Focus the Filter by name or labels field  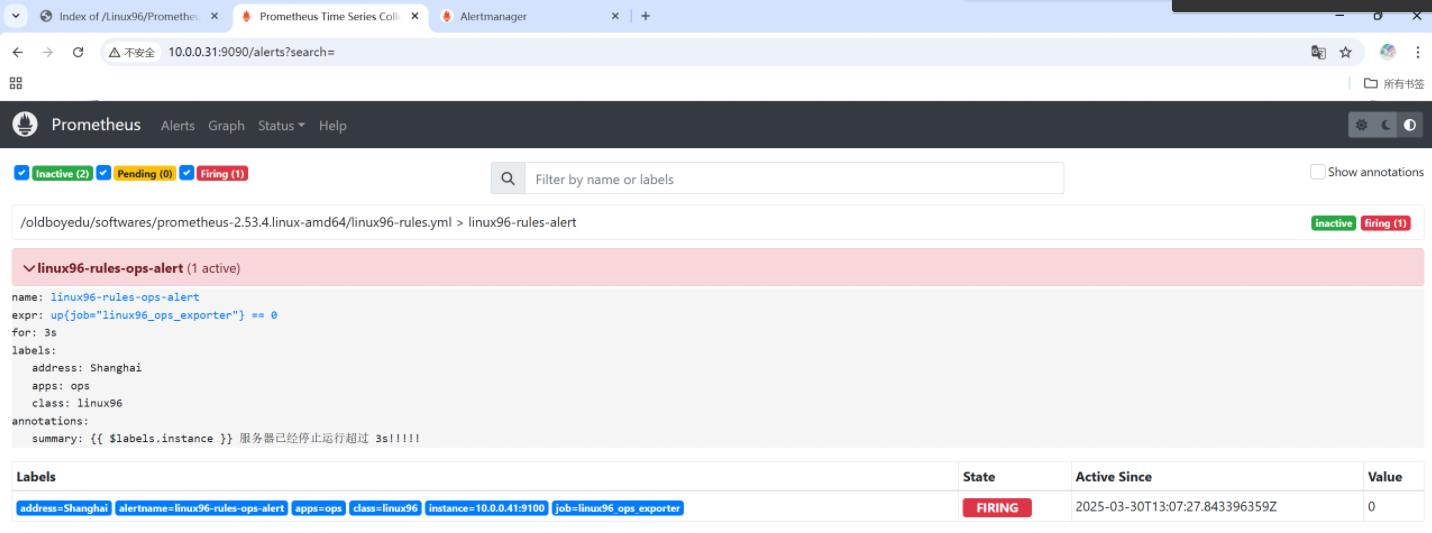click(794, 179)
